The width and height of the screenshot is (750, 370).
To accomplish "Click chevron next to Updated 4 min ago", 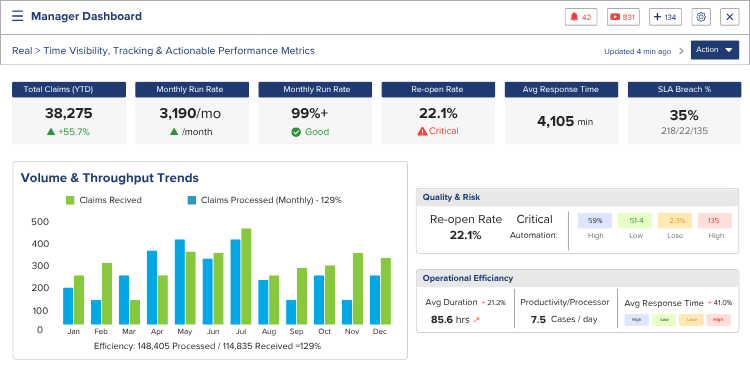I will point(682,51).
